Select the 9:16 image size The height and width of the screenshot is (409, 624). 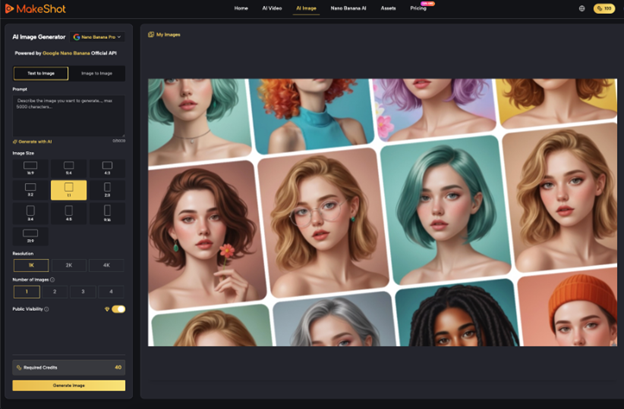[107, 213]
